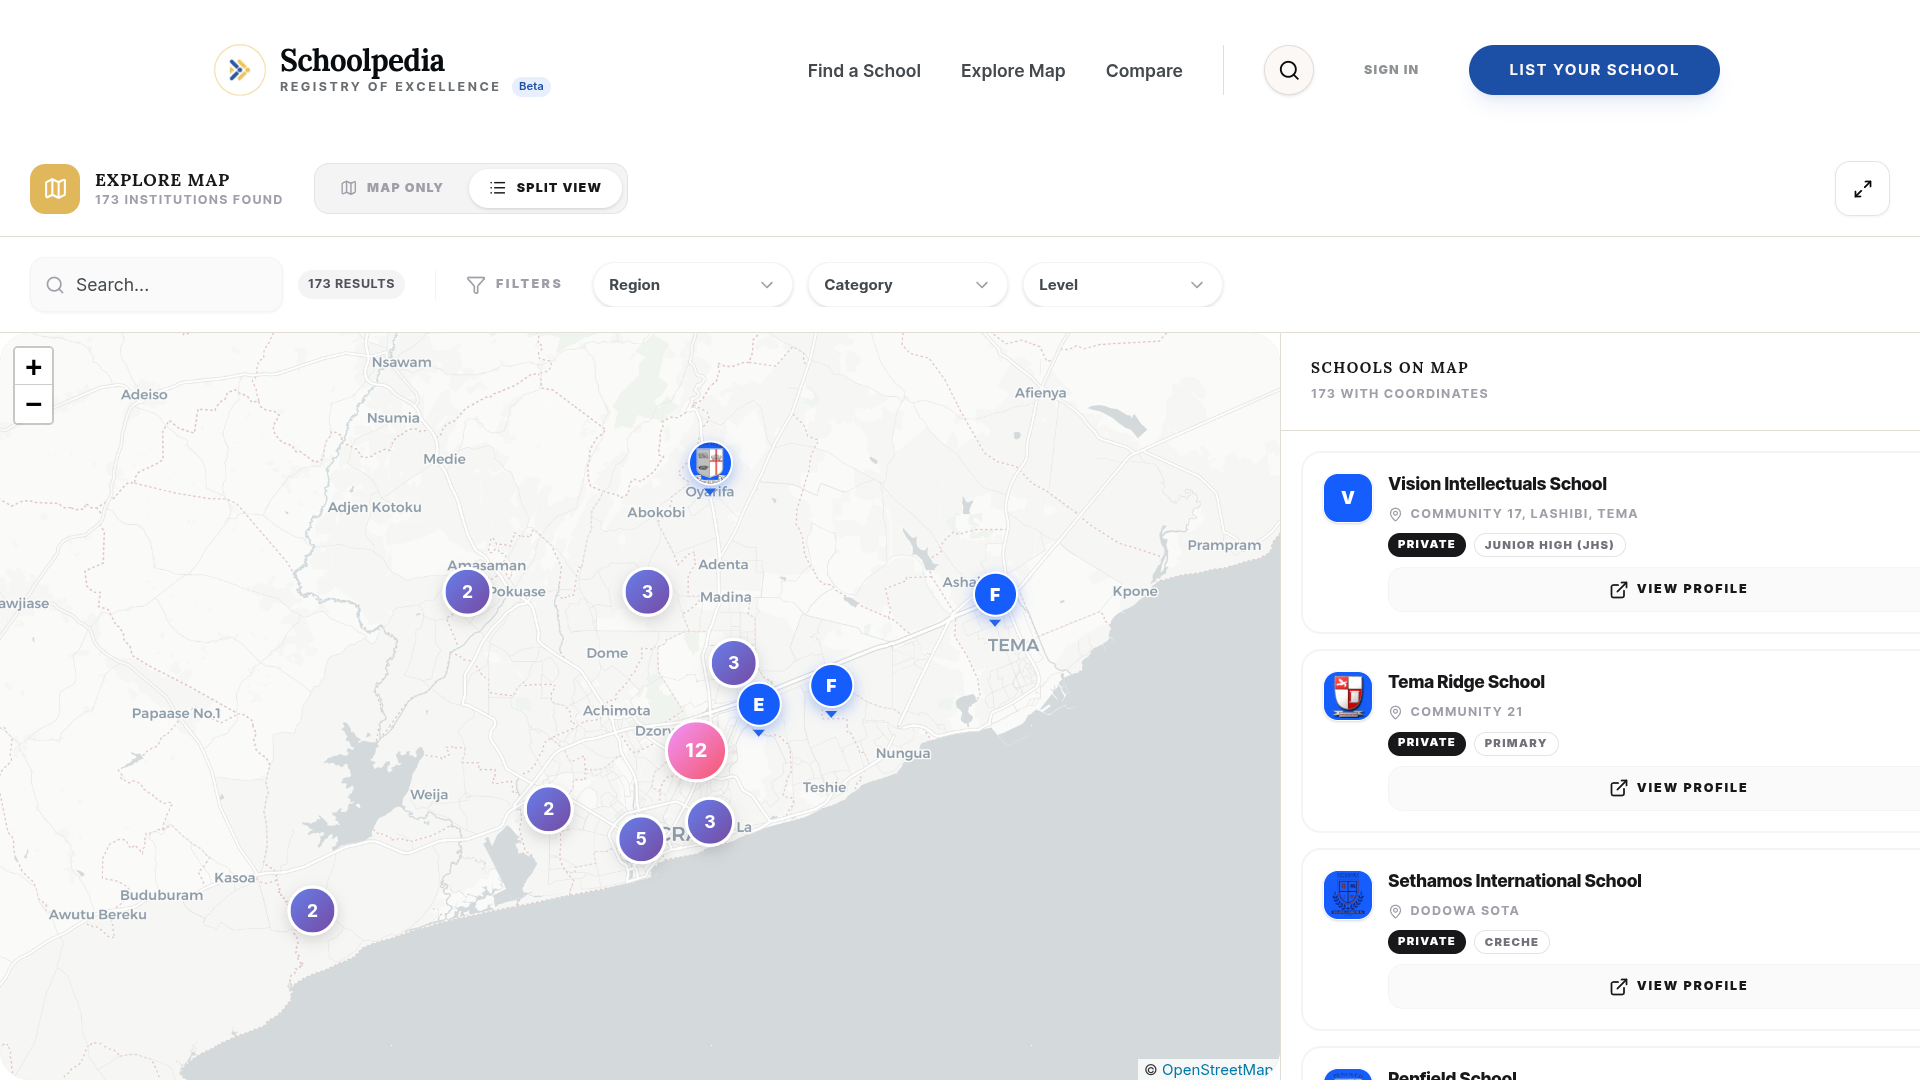Click the filter funnel icon
1920x1080 pixels.
[476, 285]
